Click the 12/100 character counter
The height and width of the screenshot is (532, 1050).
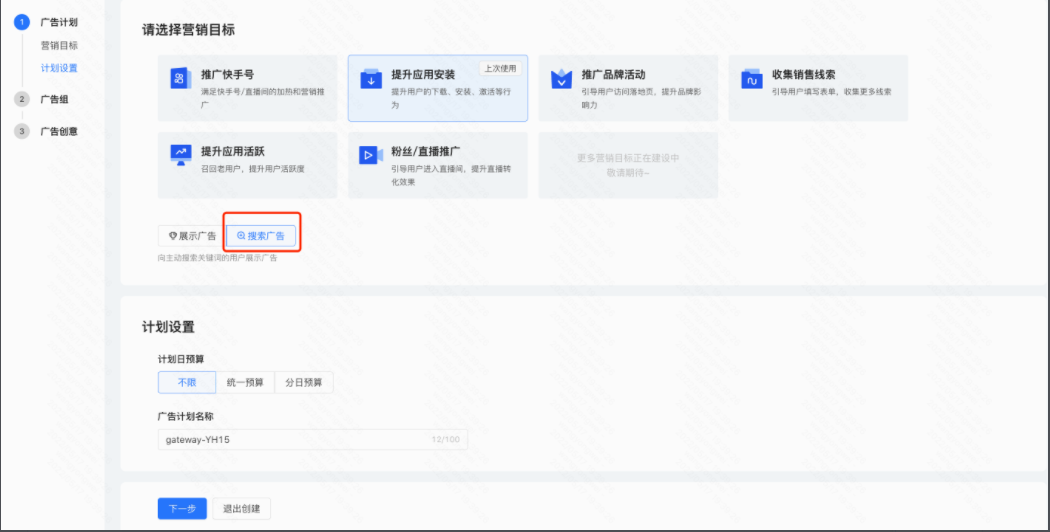[446, 440]
